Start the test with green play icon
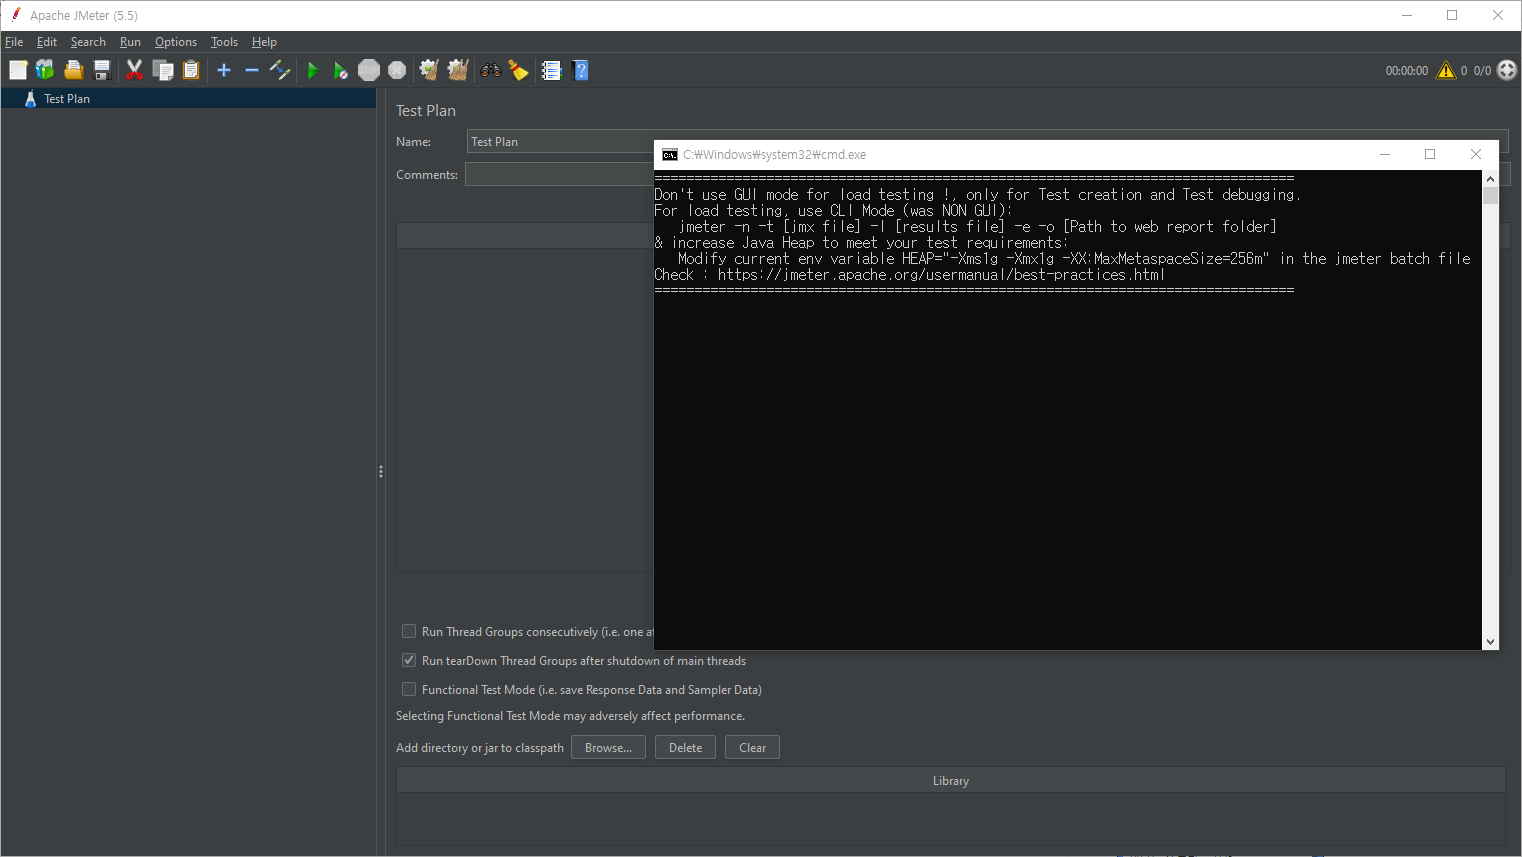Viewport: 1522px width, 857px height. [x=313, y=70]
